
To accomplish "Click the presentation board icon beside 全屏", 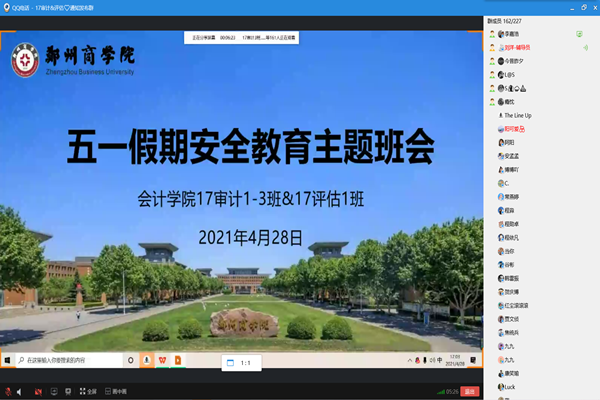I will [68, 391].
